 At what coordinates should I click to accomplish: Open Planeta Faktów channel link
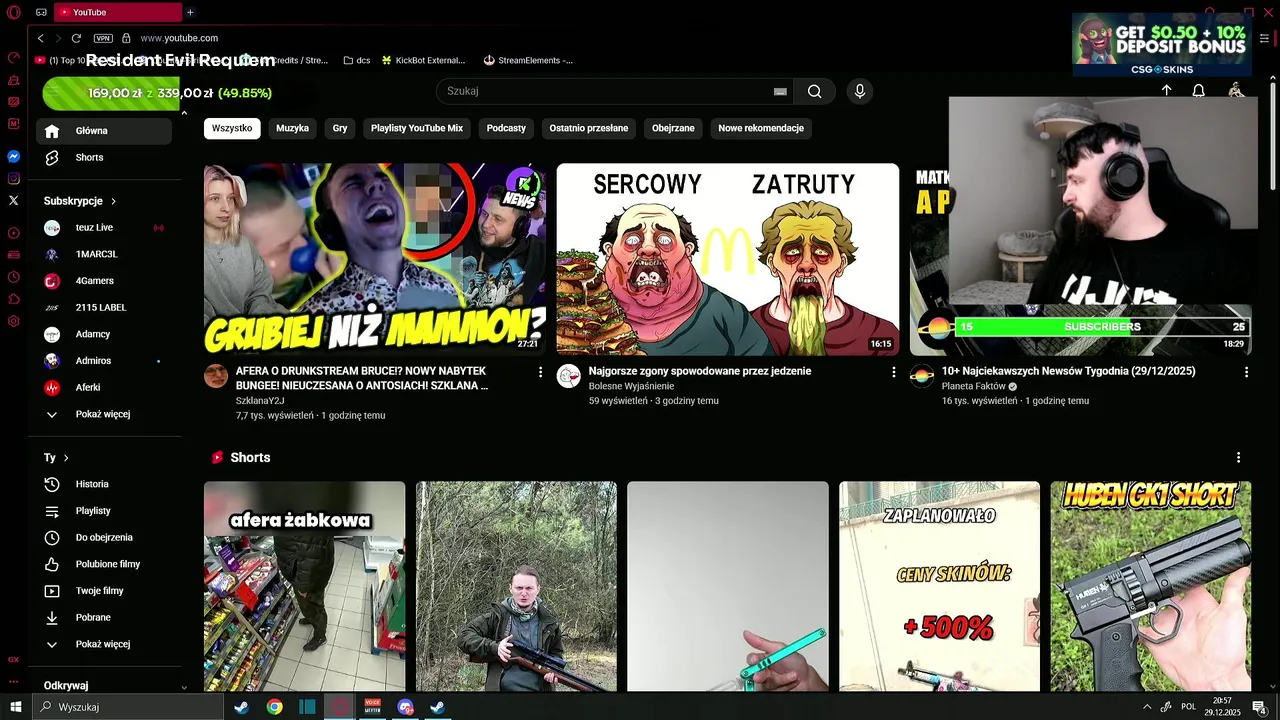[x=973, y=386]
